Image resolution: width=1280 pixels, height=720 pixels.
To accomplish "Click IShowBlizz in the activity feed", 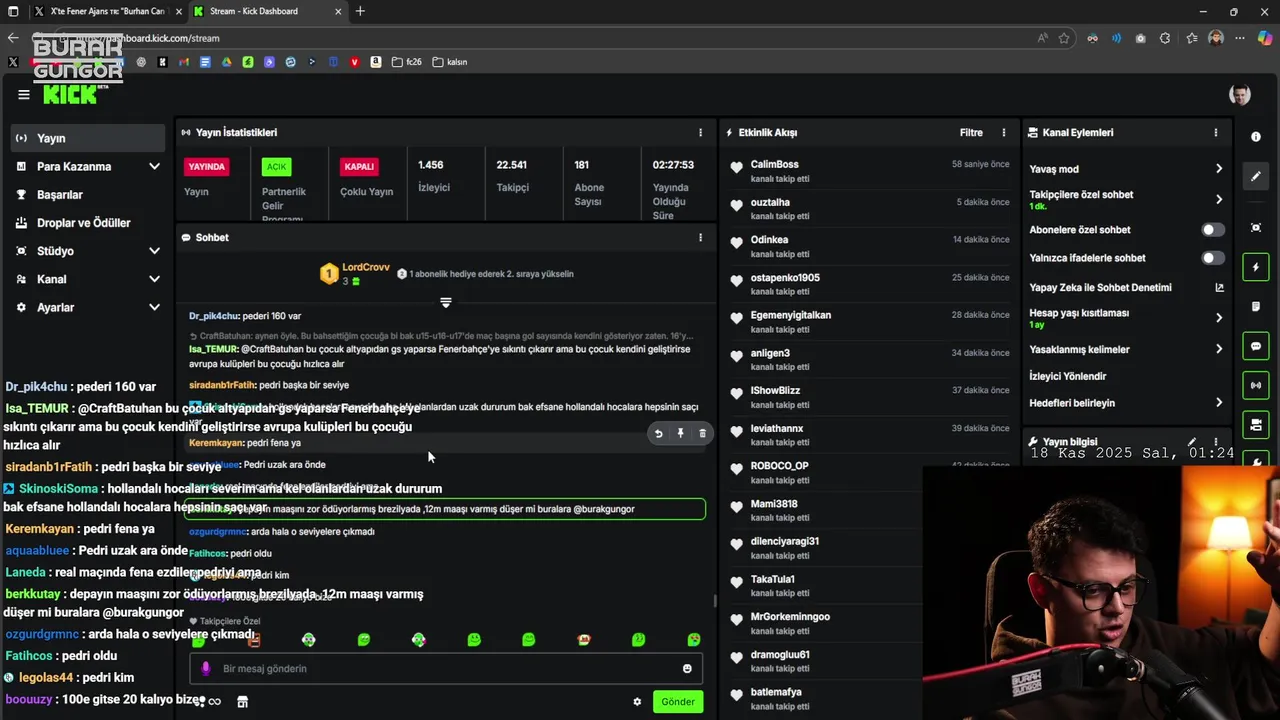I will click(776, 391).
